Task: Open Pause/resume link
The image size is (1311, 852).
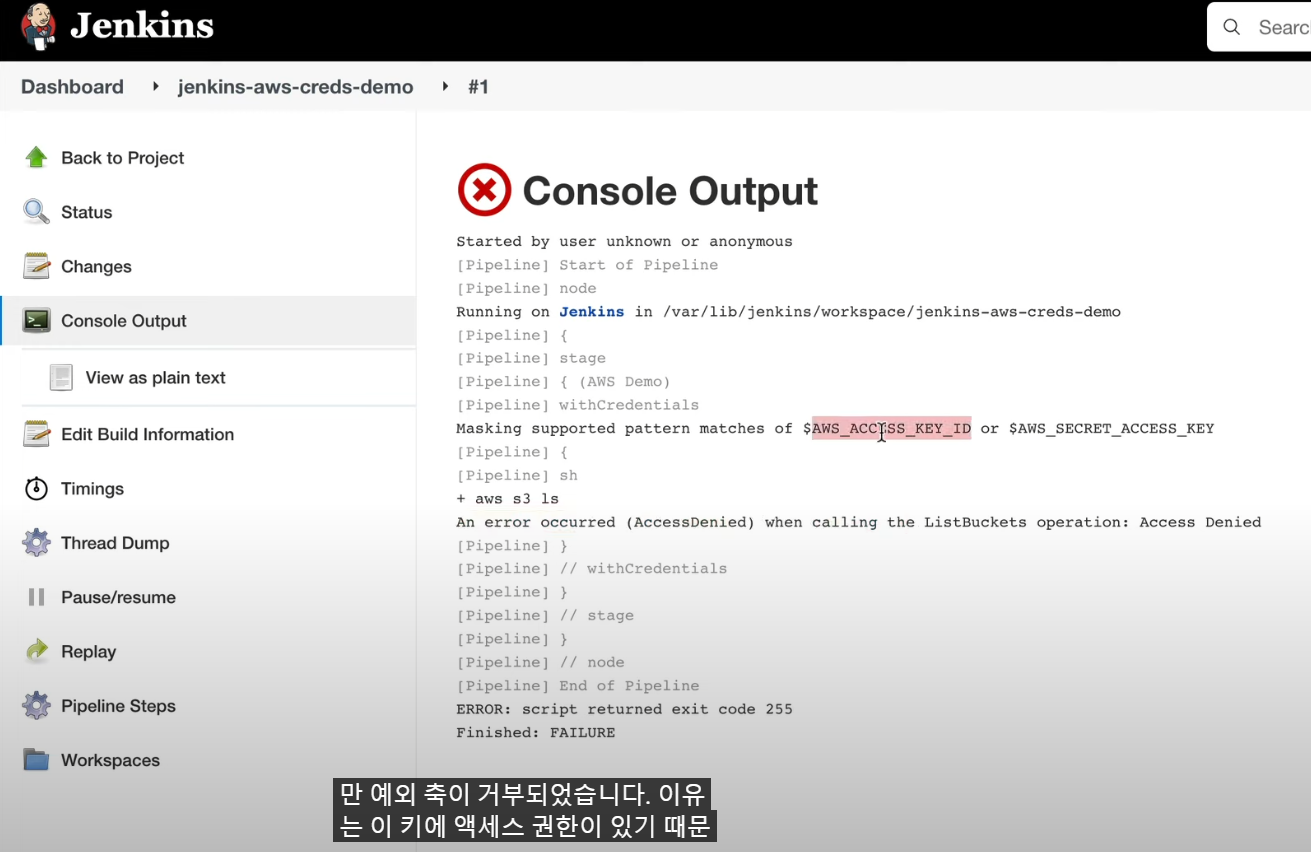Action: click(118, 598)
